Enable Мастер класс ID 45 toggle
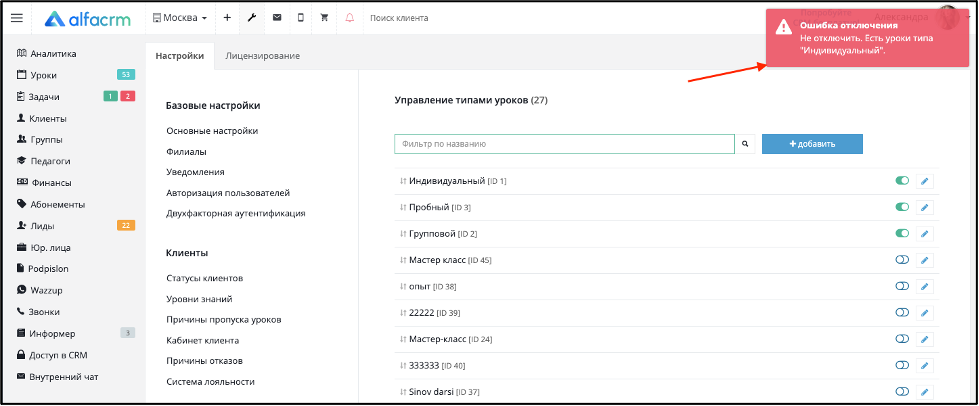Screen dimensions: 979x406 click(902, 260)
